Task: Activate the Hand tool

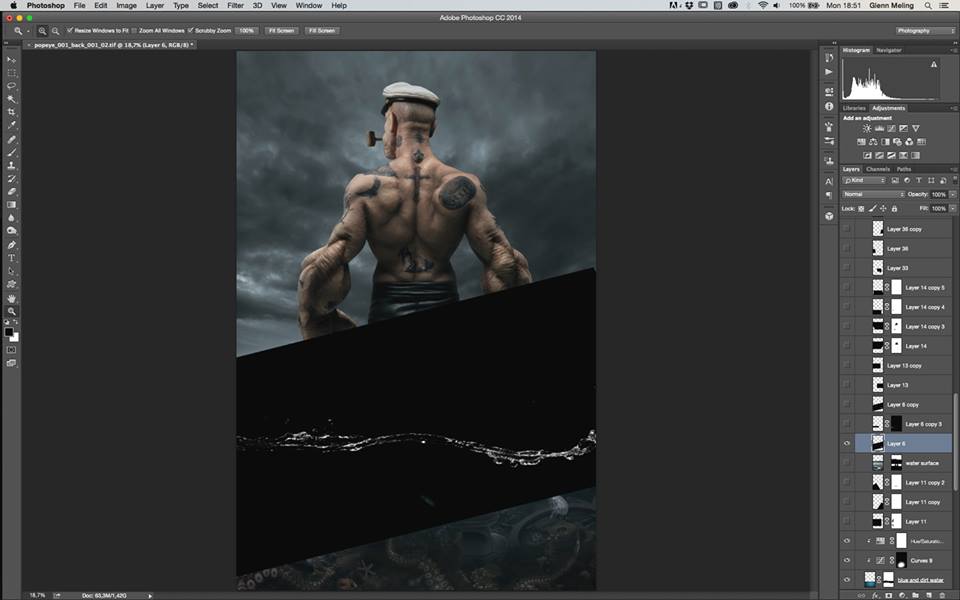Action: pyautogui.click(x=12, y=298)
